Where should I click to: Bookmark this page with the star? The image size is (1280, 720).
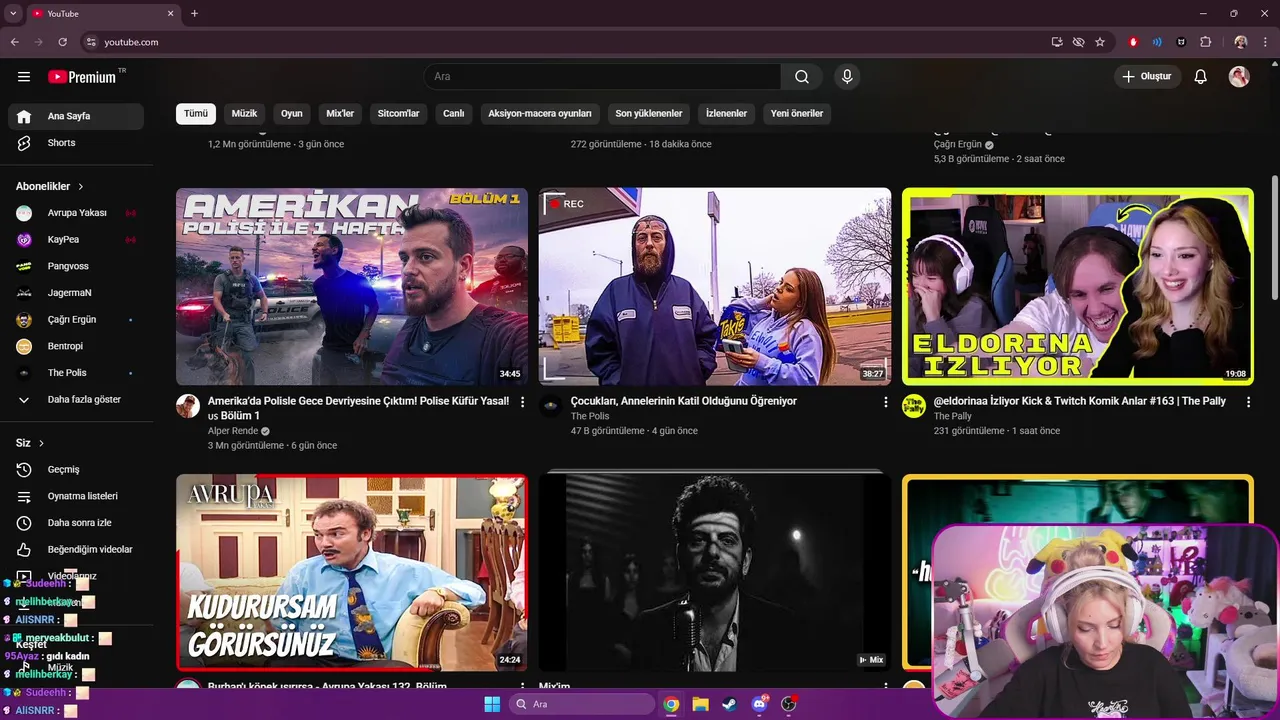click(1100, 42)
